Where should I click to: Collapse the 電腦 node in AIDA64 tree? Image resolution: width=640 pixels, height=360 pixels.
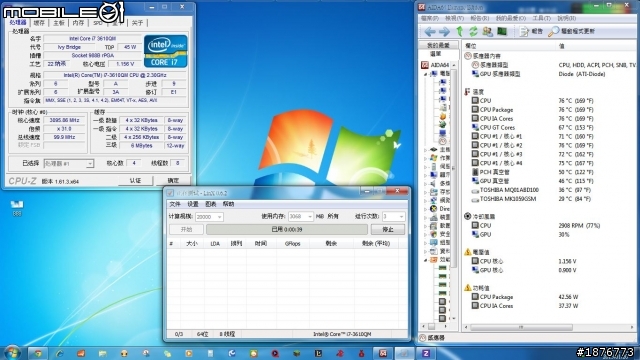(425, 74)
